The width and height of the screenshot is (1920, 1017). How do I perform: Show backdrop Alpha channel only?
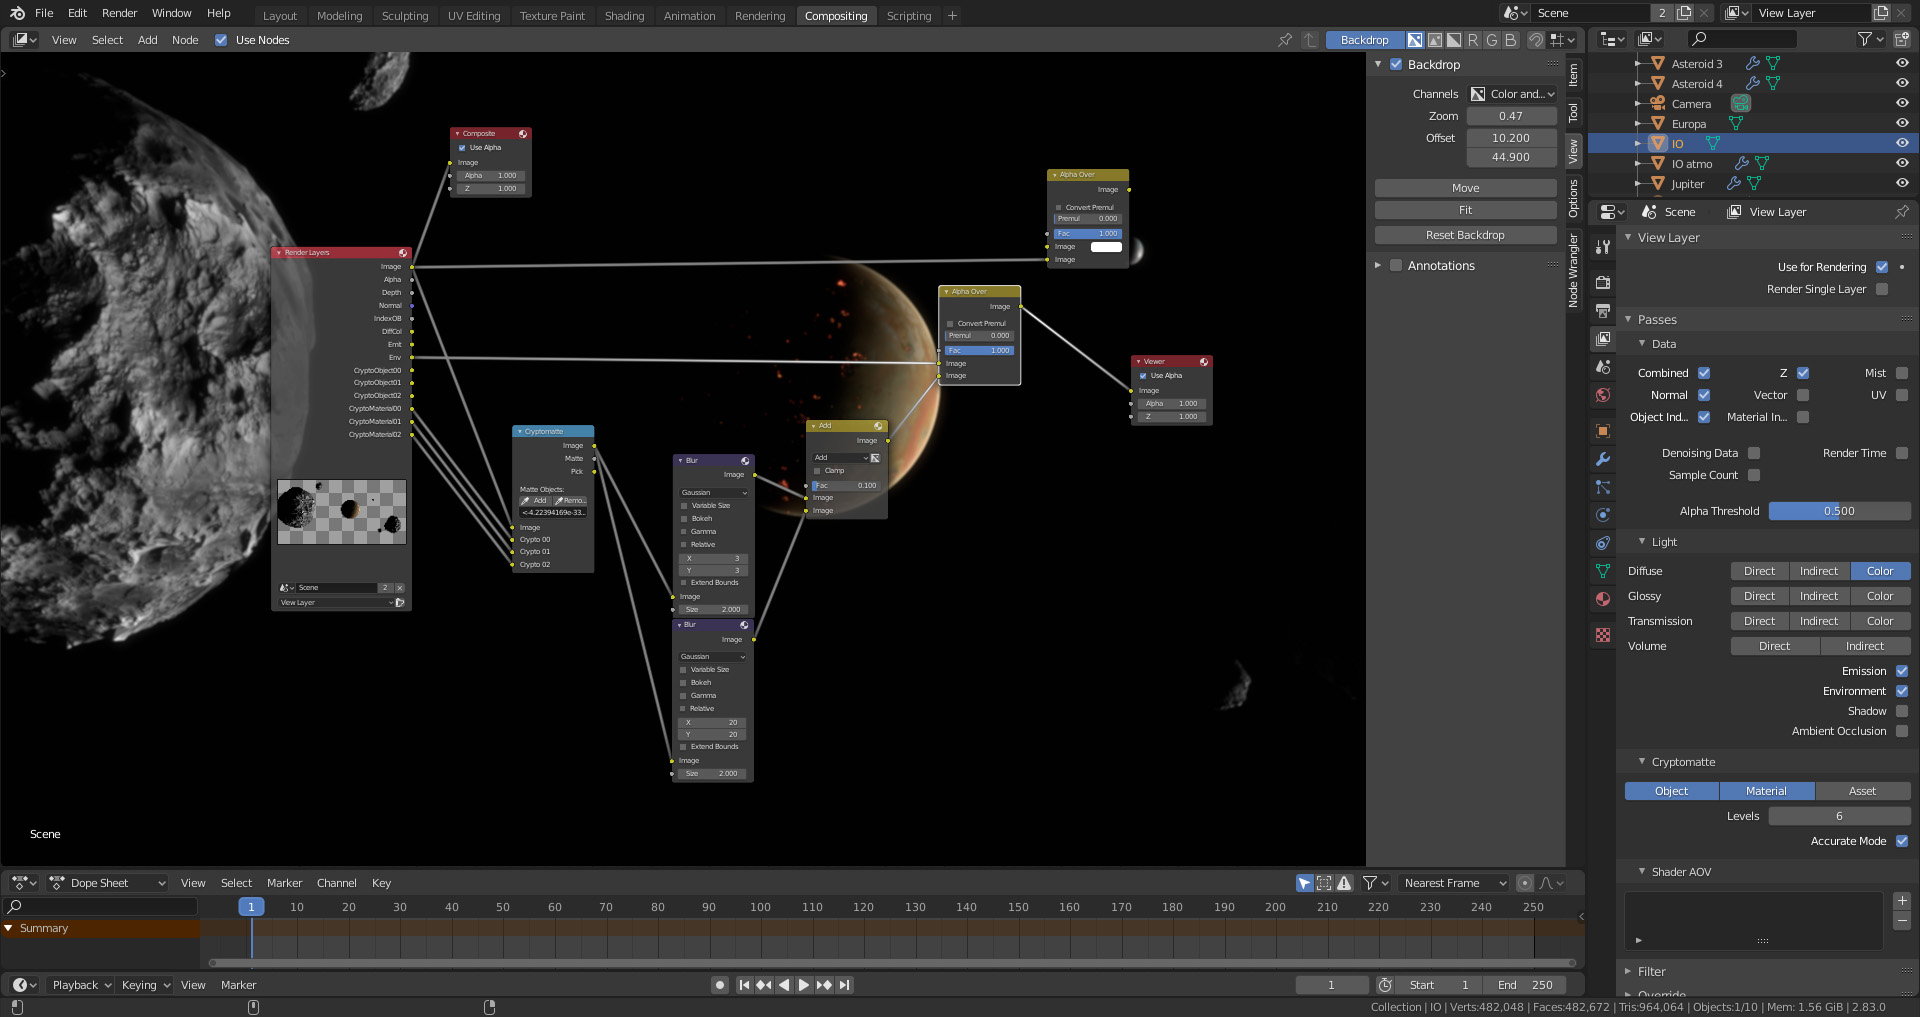click(x=1453, y=40)
